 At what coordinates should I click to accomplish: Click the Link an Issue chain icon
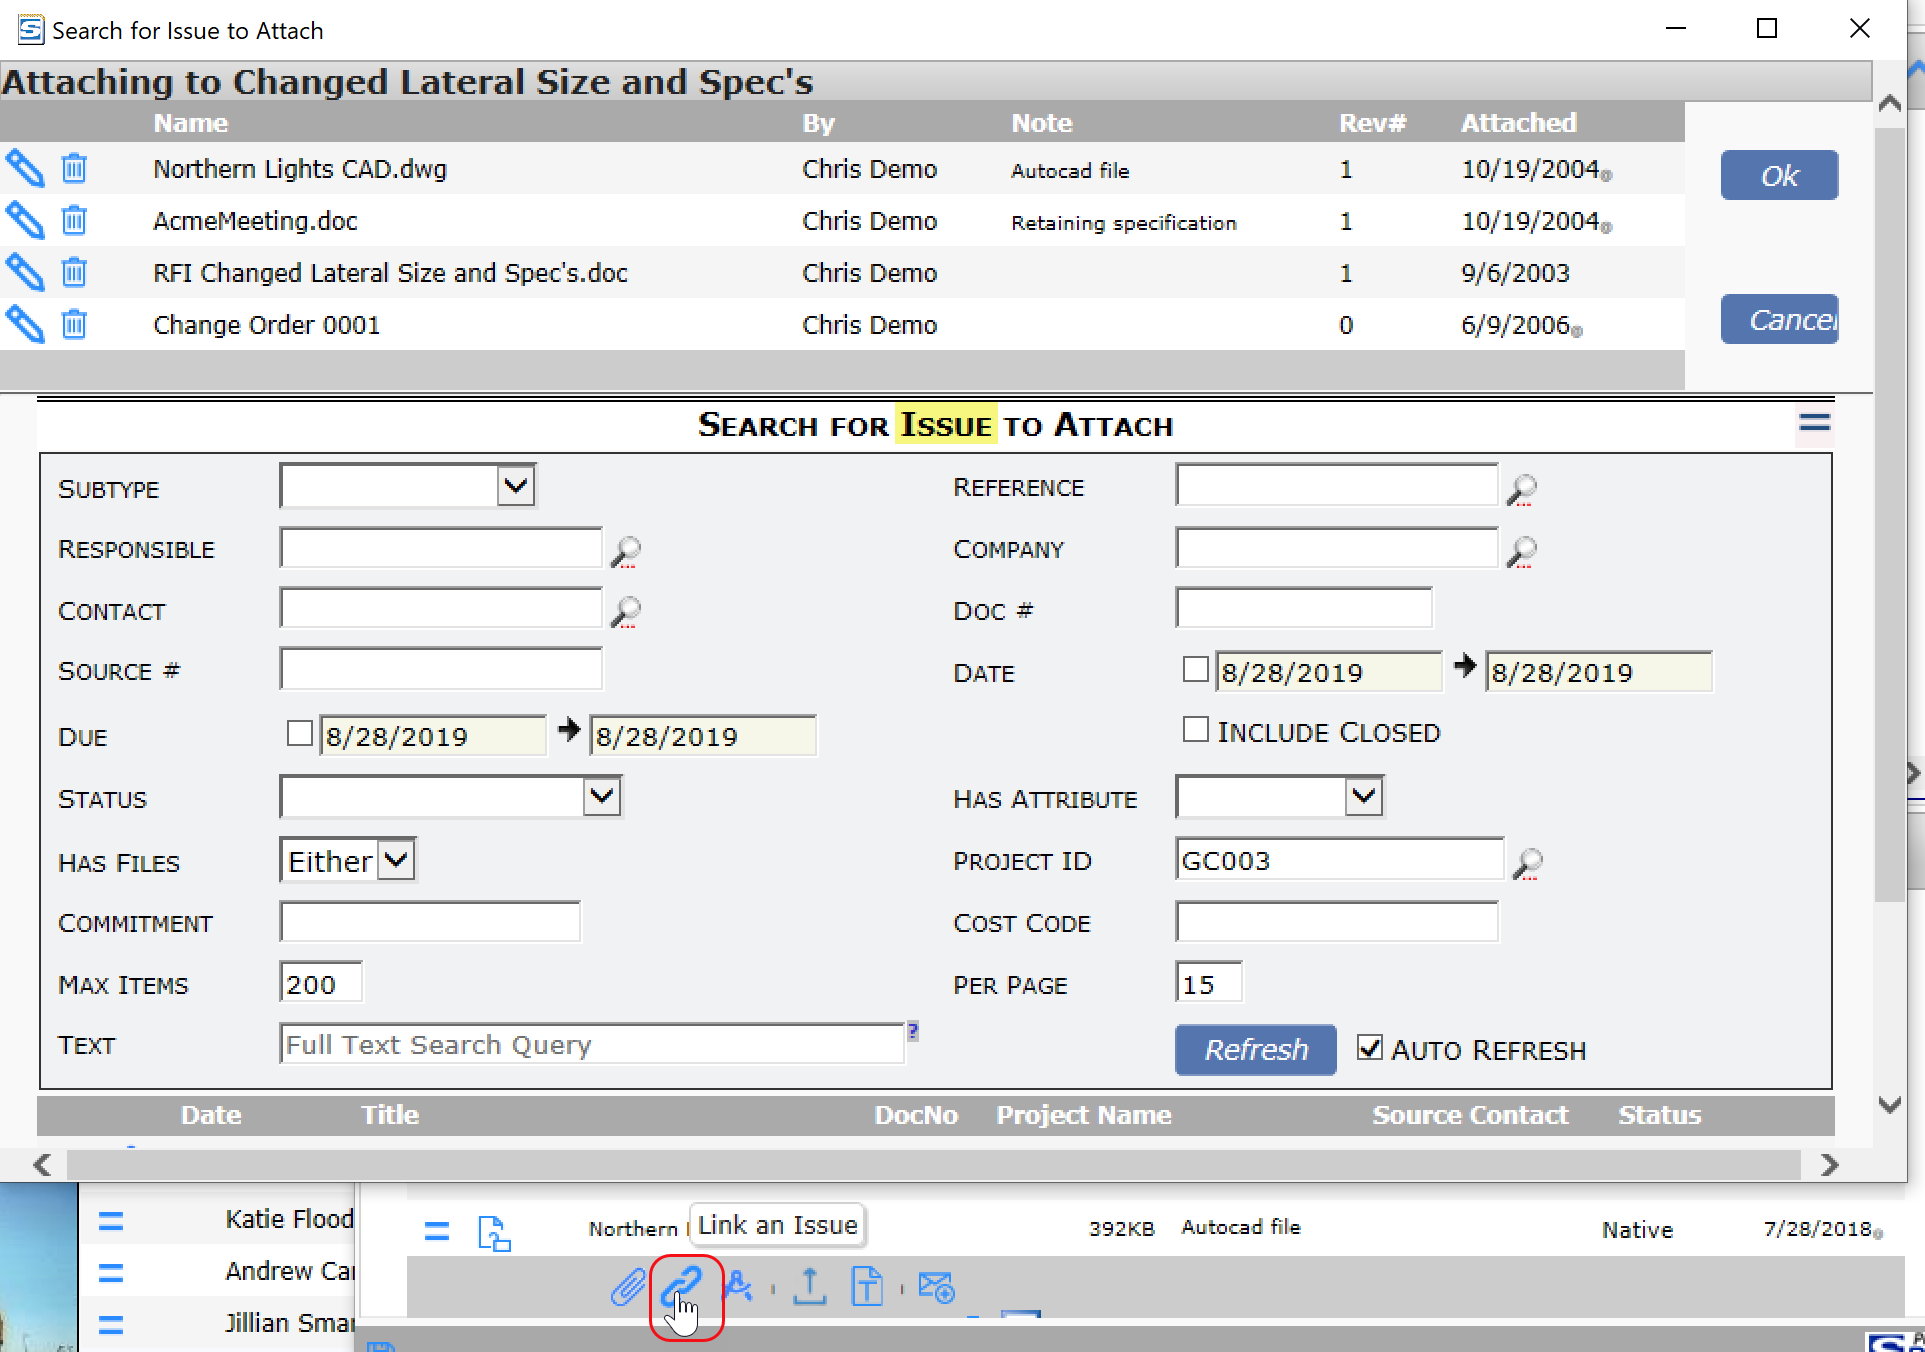(682, 1285)
